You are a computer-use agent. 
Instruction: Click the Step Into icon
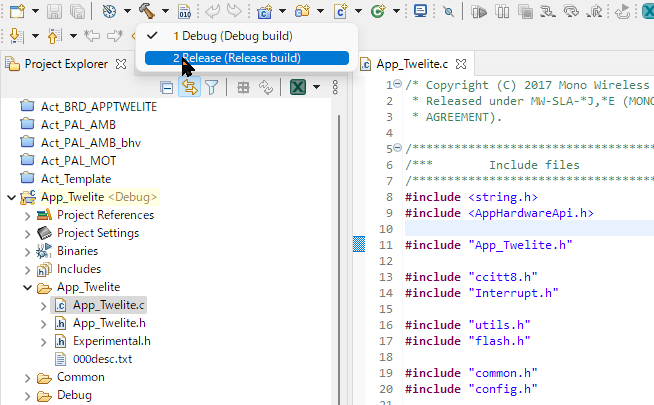point(548,12)
